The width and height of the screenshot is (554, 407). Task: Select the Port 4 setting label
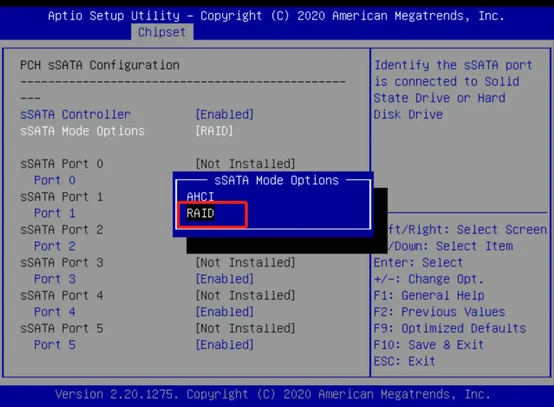[x=55, y=312]
